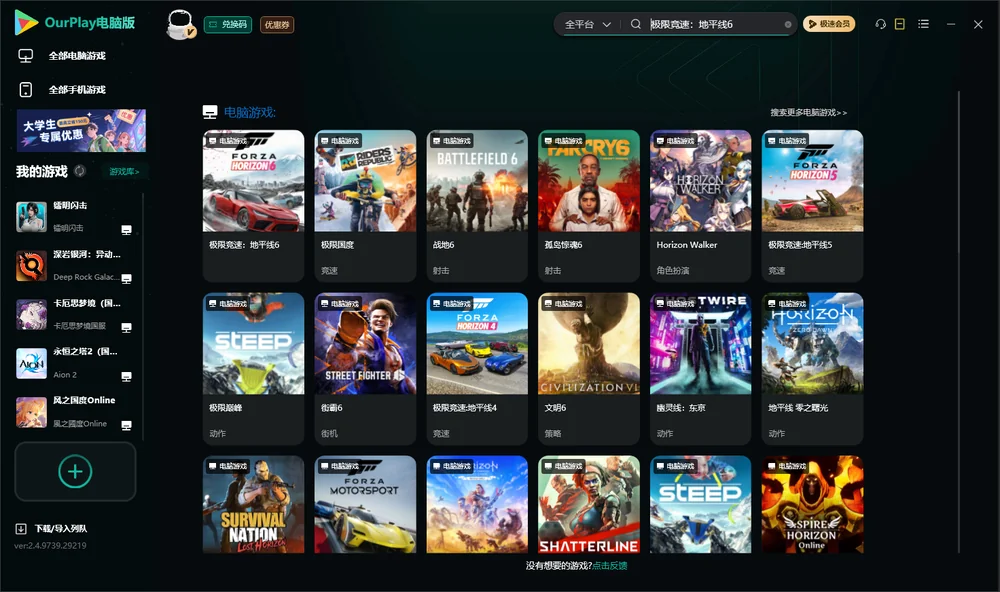This screenshot has width=1000, height=592.
Task: Open the 下载/导入列队 download icon
Action: 21,528
